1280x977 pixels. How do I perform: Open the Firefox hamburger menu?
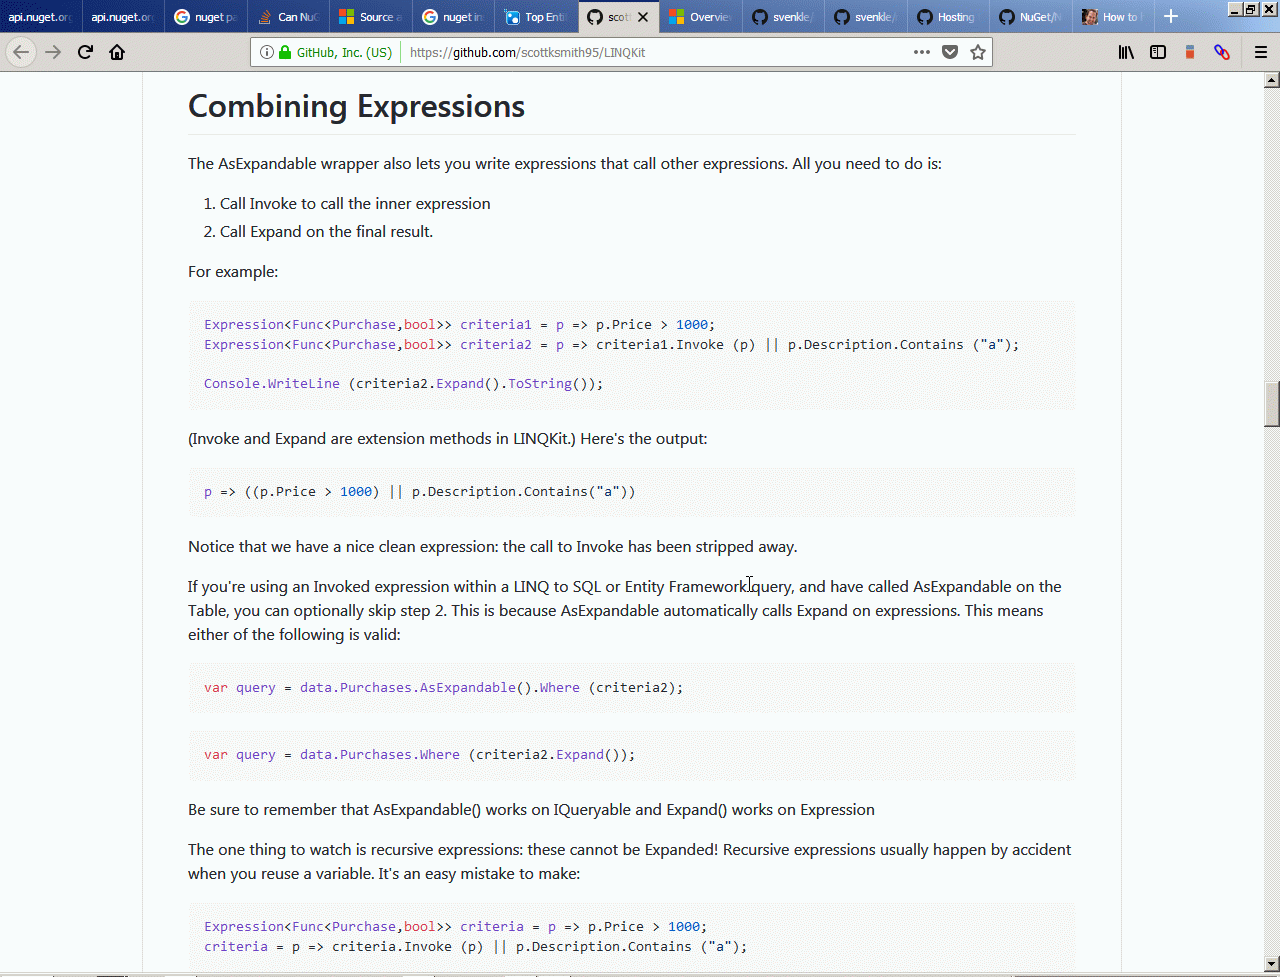pos(1261,52)
